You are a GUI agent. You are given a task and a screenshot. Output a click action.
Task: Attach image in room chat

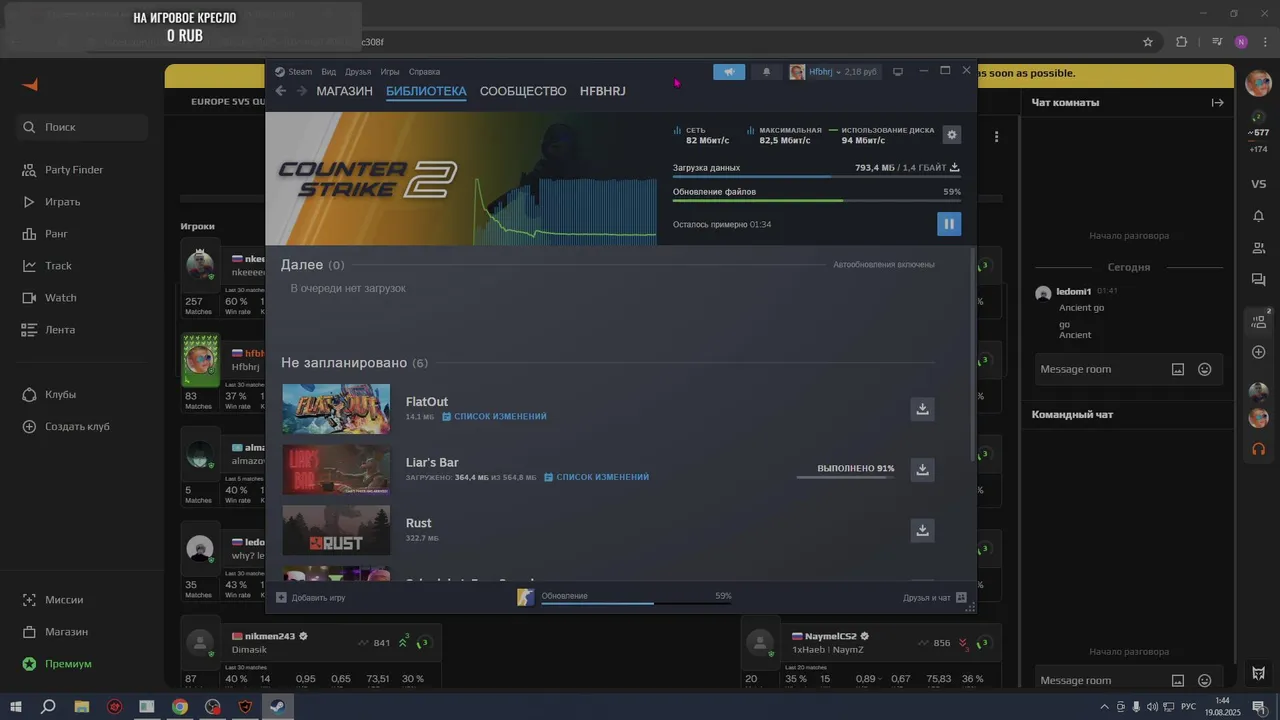click(x=1178, y=369)
